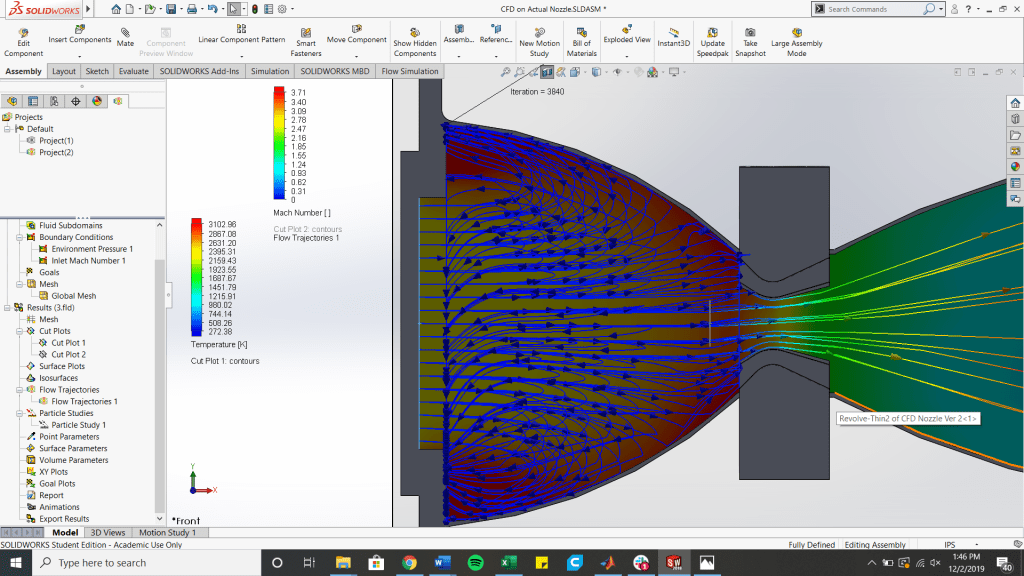The height and width of the screenshot is (576, 1024).
Task: Open the Bill of Materials tool
Action: (x=581, y=31)
